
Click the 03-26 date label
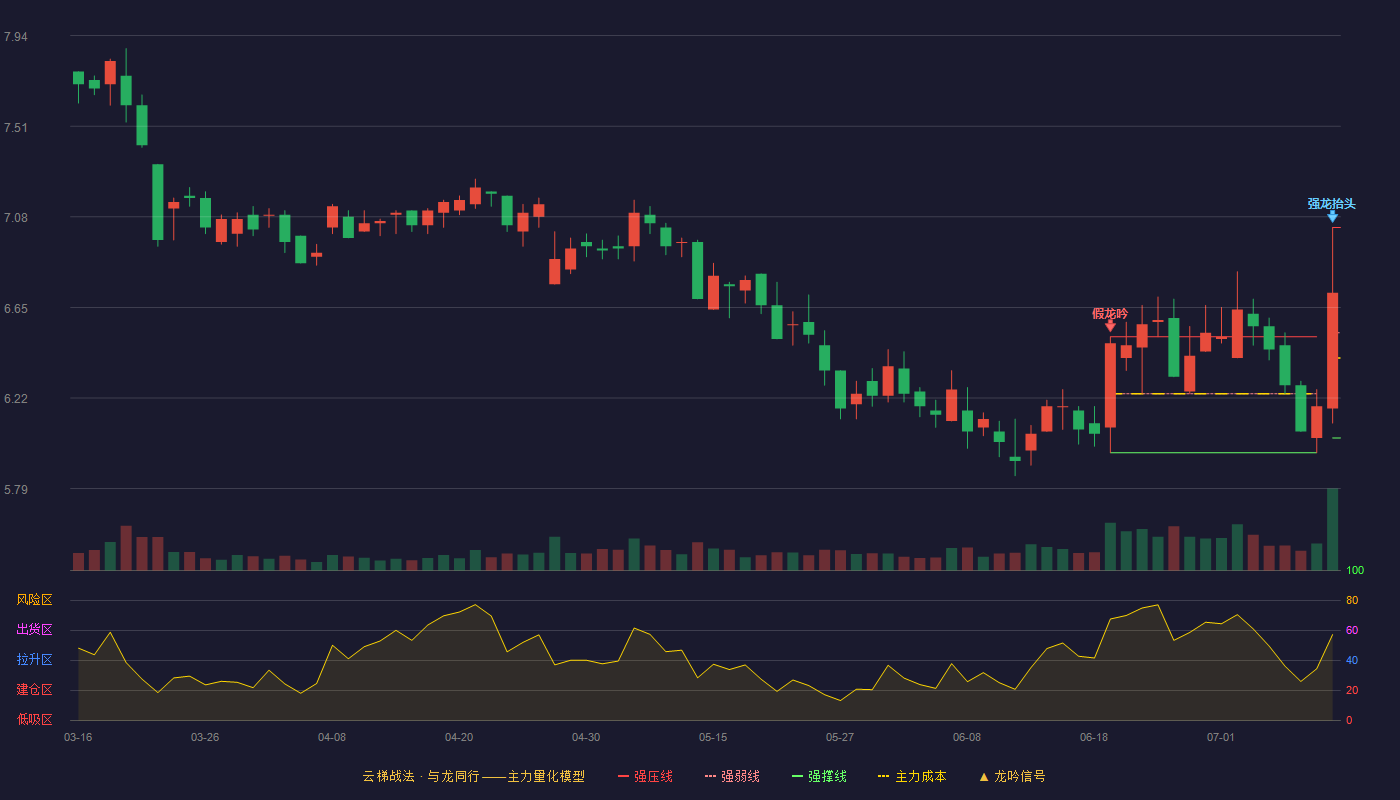[x=205, y=737]
